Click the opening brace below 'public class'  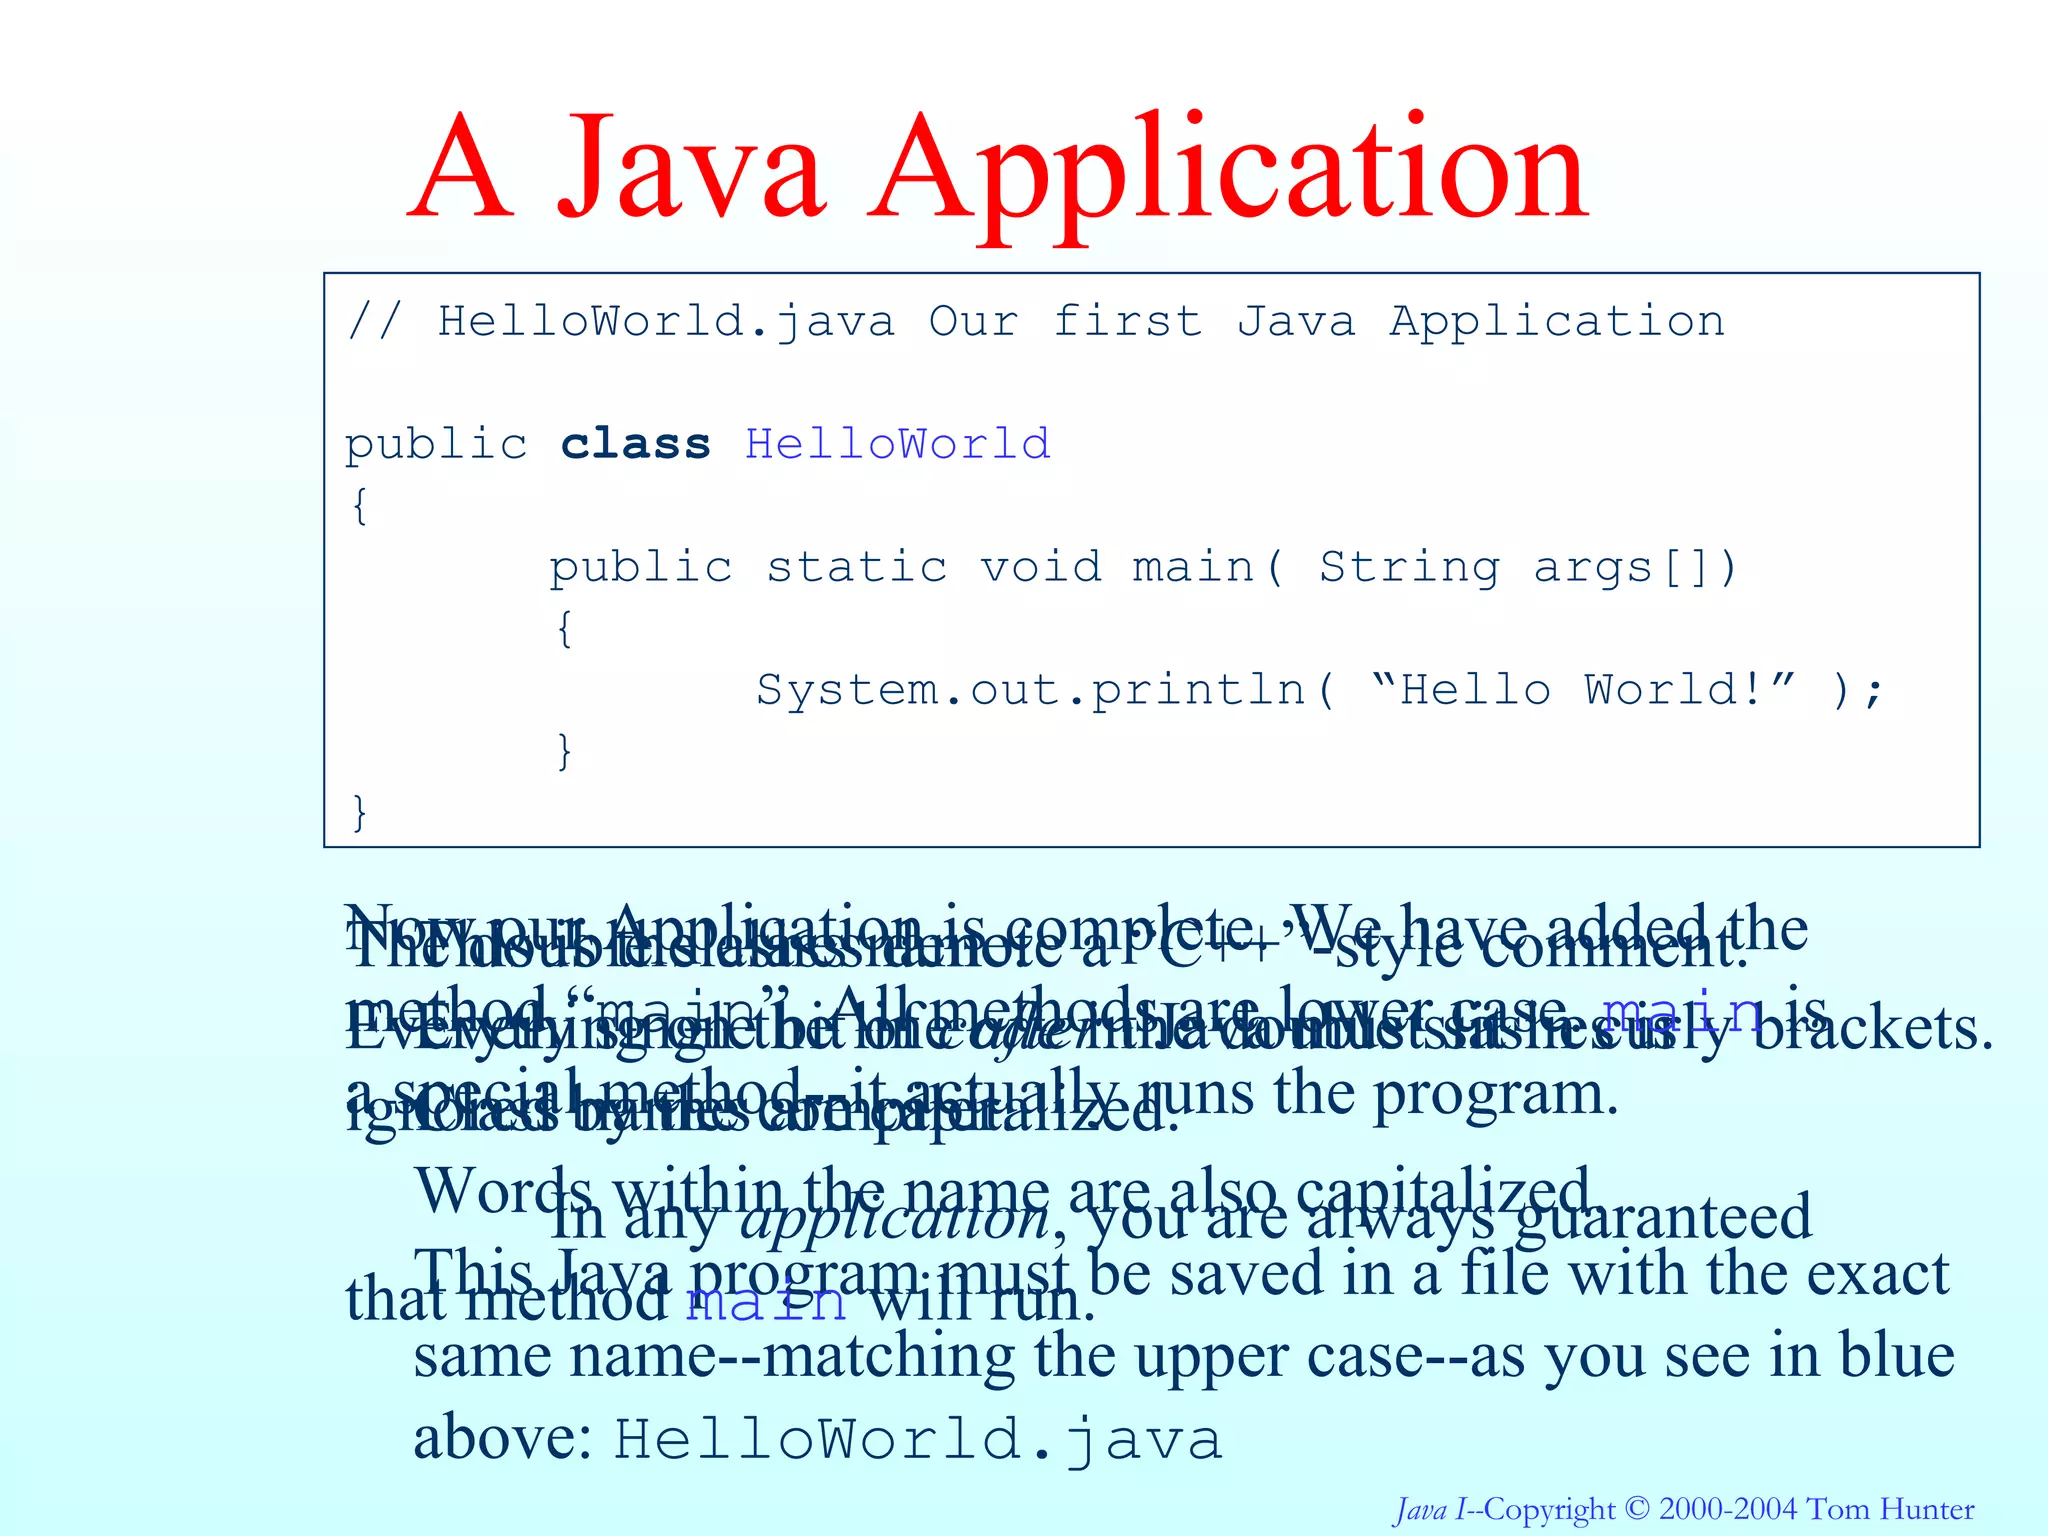coord(360,506)
